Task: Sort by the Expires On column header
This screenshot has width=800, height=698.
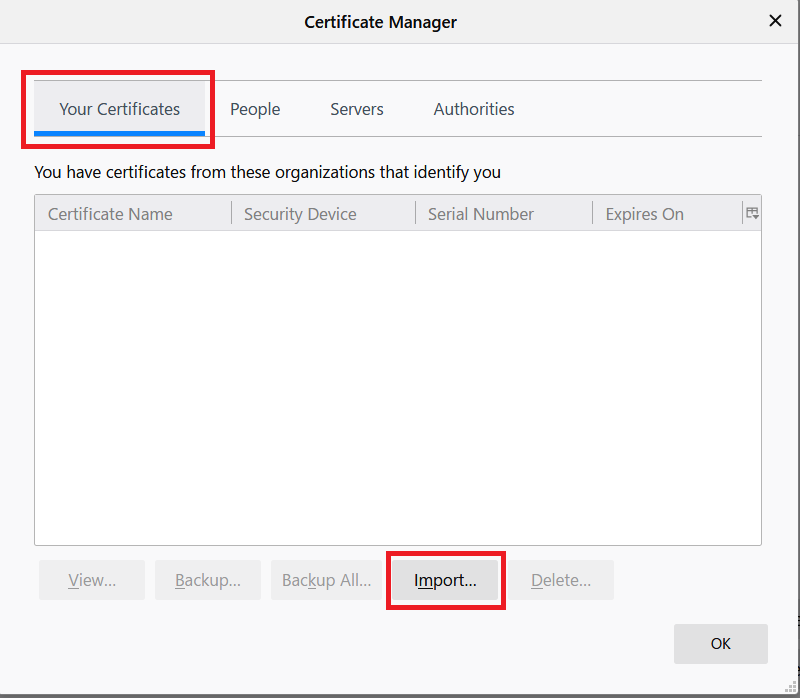Action: (644, 213)
